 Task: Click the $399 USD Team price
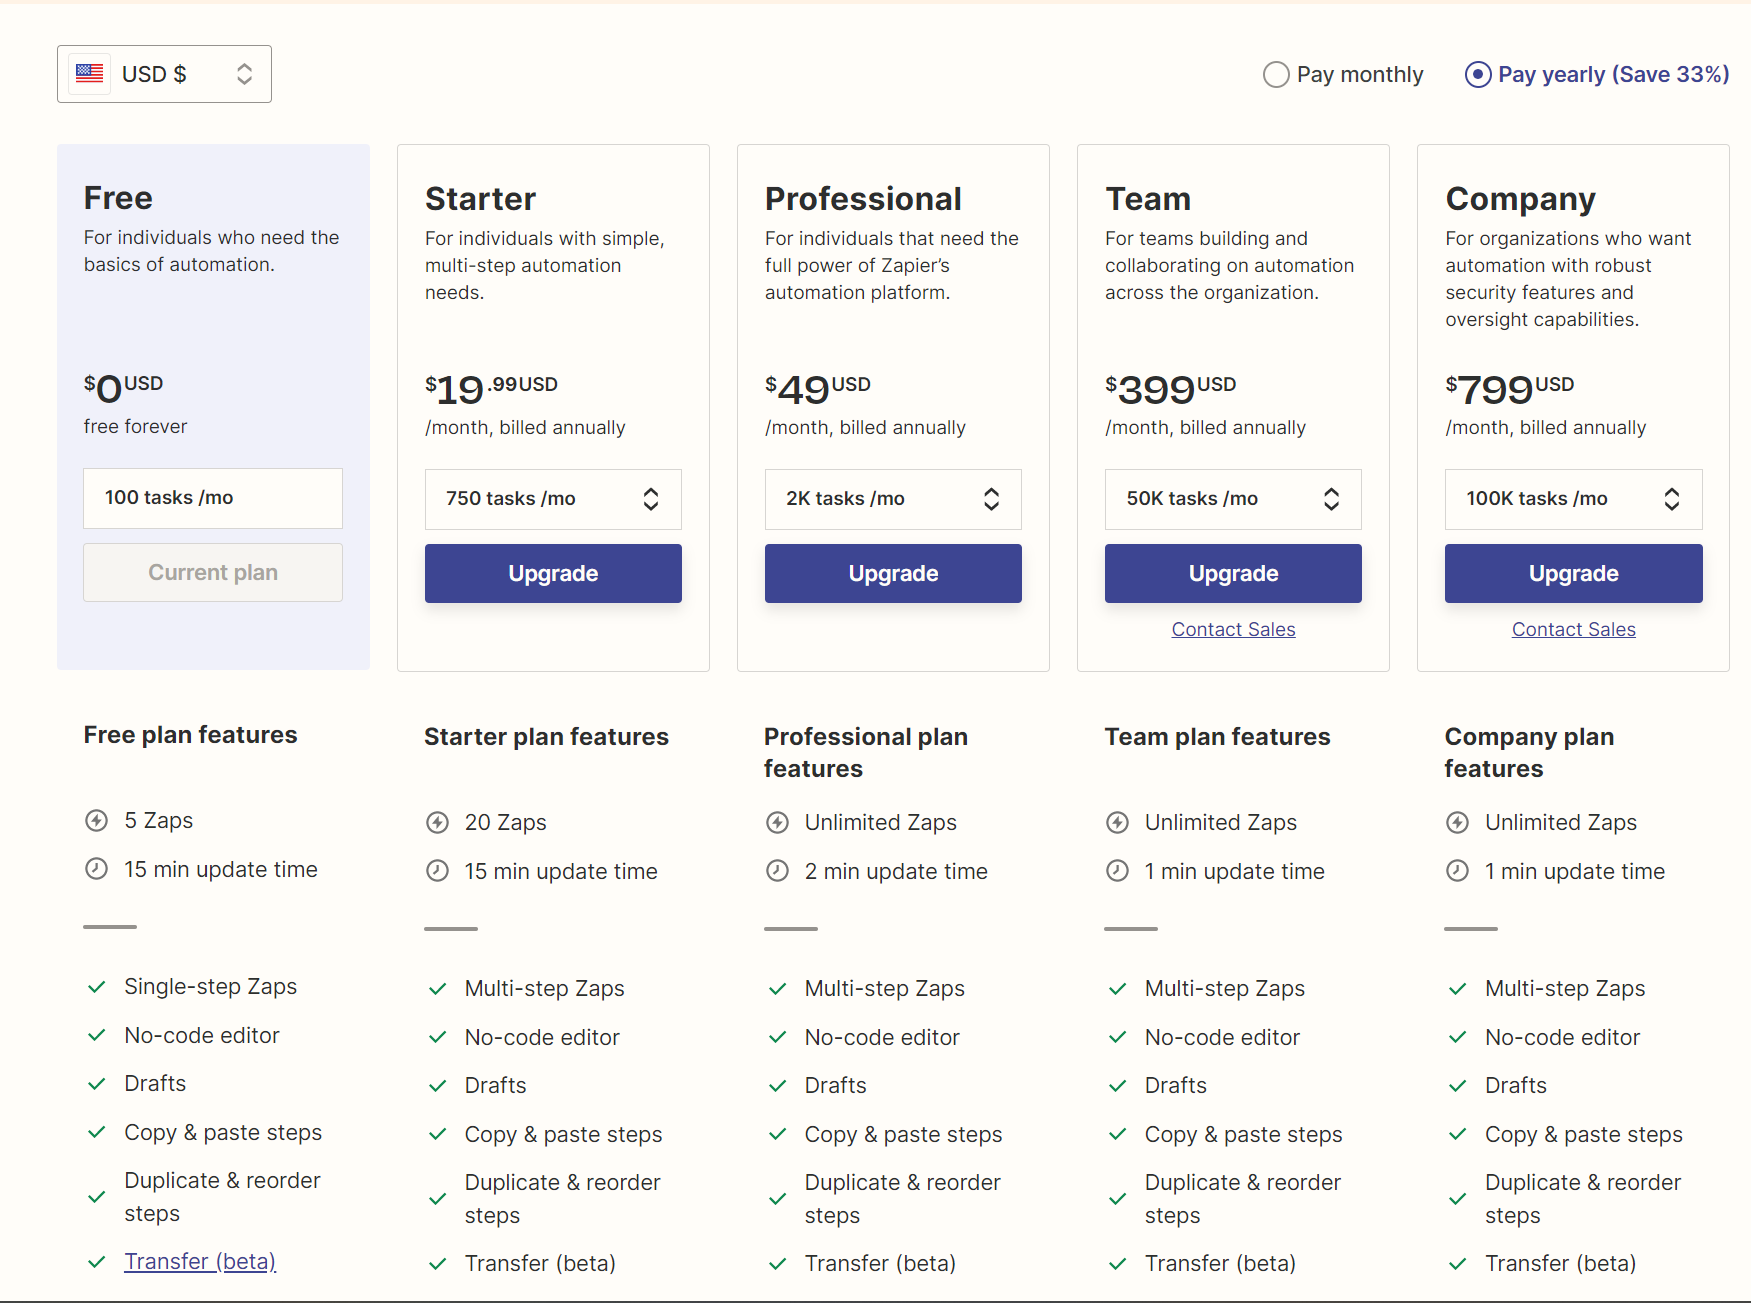[1170, 389]
